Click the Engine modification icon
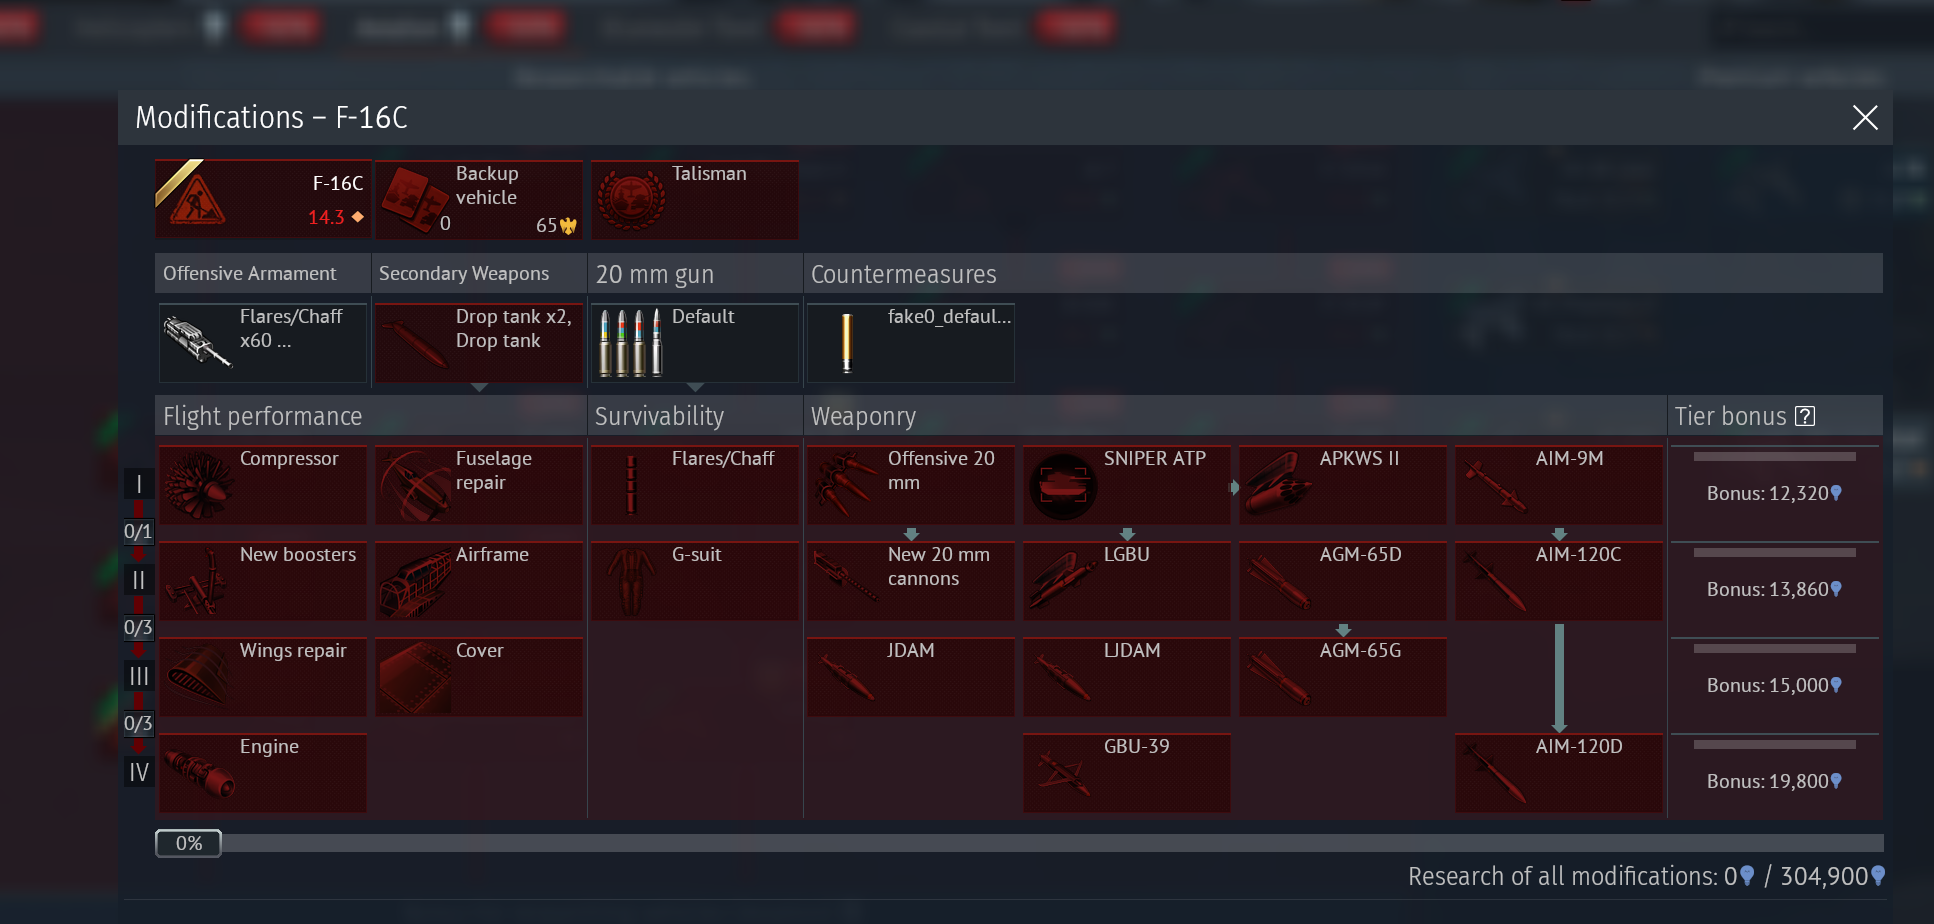Viewport: 1934px width, 924px height. 199,773
